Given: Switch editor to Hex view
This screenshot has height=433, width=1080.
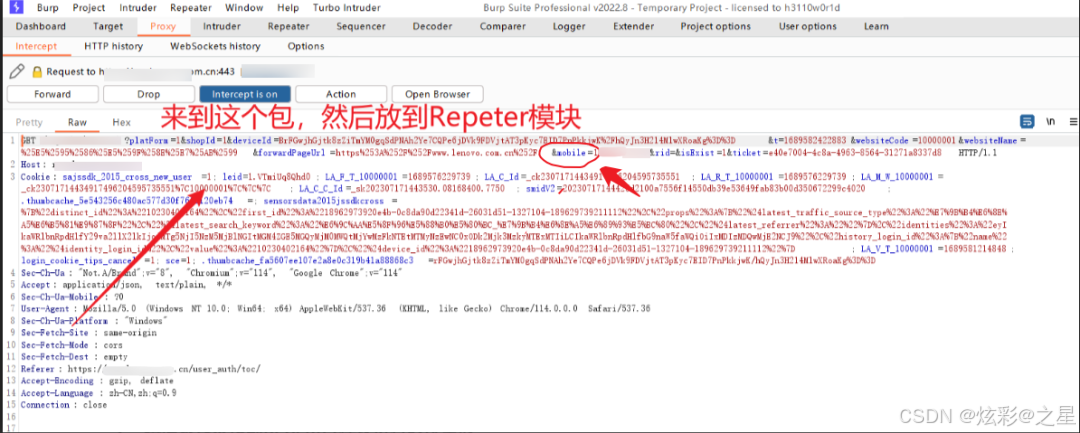Looking at the screenshot, I should (x=122, y=122).
